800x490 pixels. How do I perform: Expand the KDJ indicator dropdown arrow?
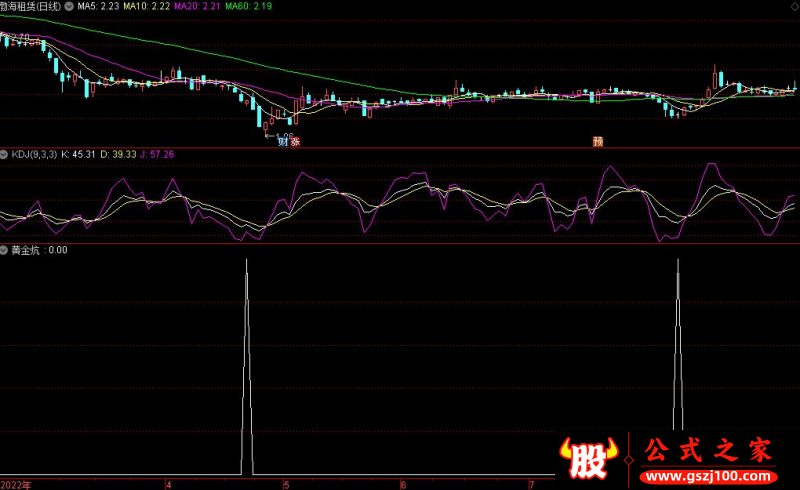4,154
